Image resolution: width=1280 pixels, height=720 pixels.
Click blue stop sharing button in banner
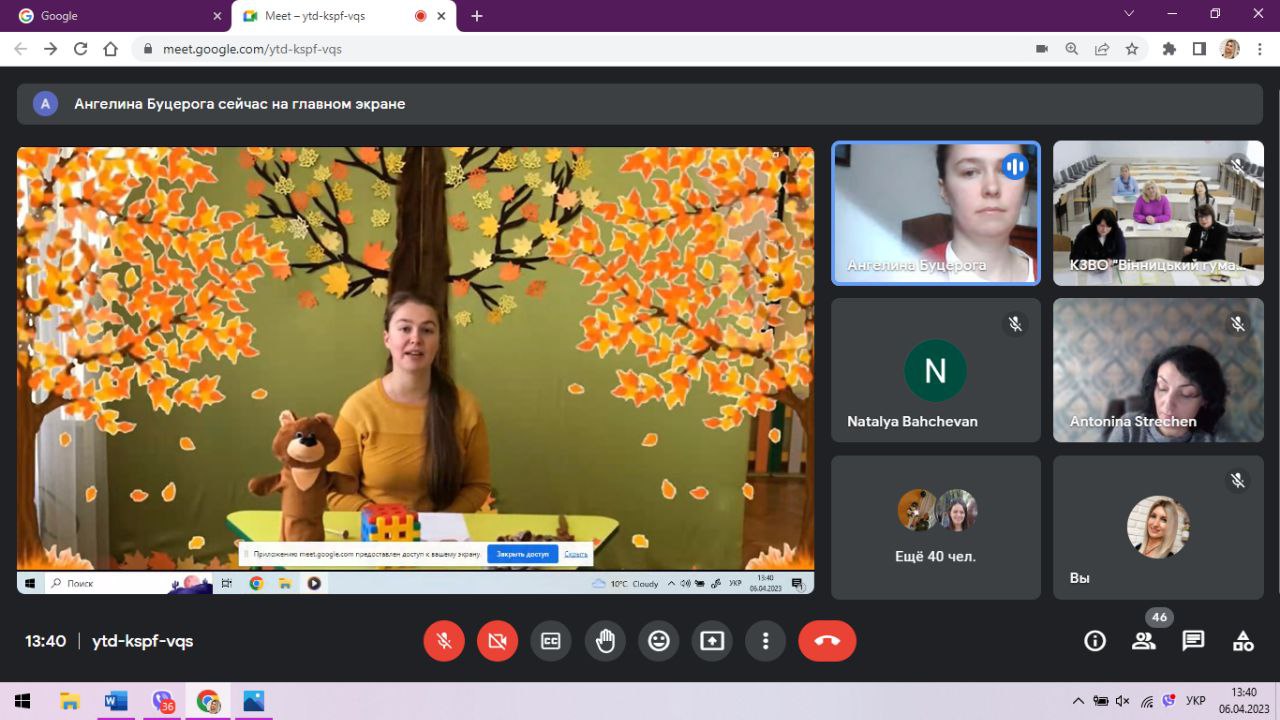pos(522,554)
